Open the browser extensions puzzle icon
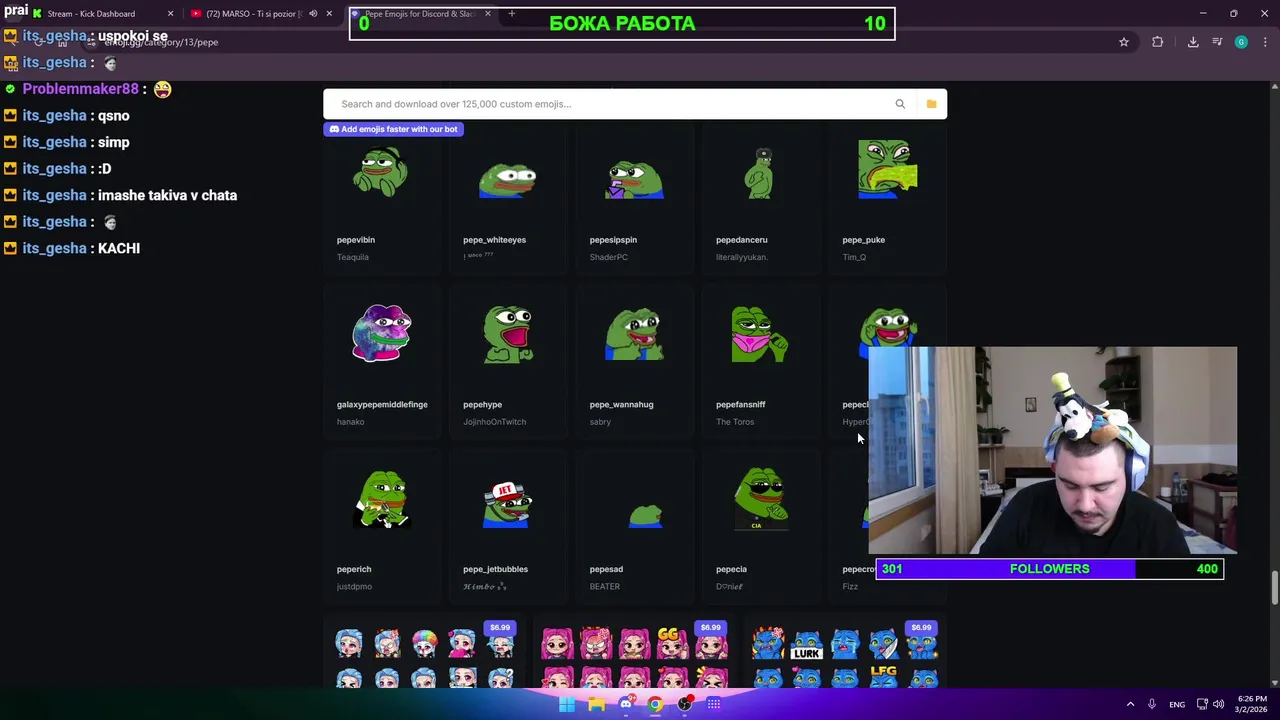Image resolution: width=1280 pixels, height=720 pixels. coord(1157,42)
